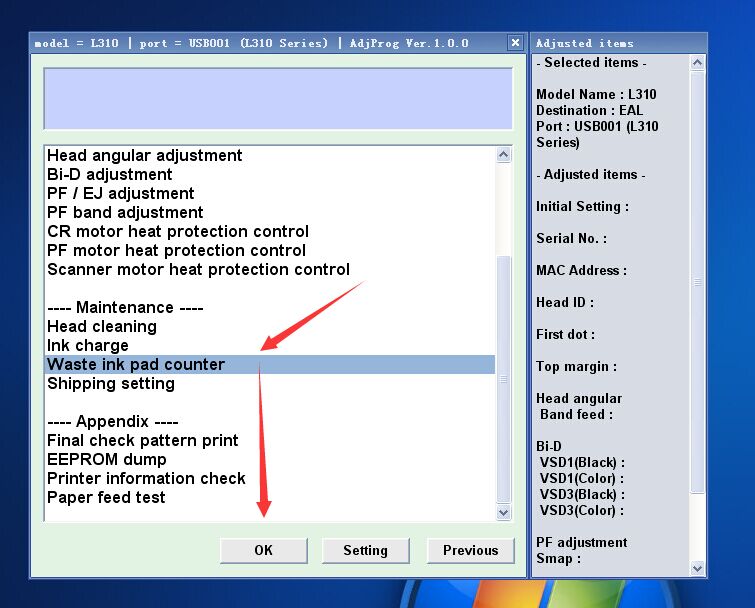Click the OK button
Viewport: 755px width, 608px height.
coord(263,550)
